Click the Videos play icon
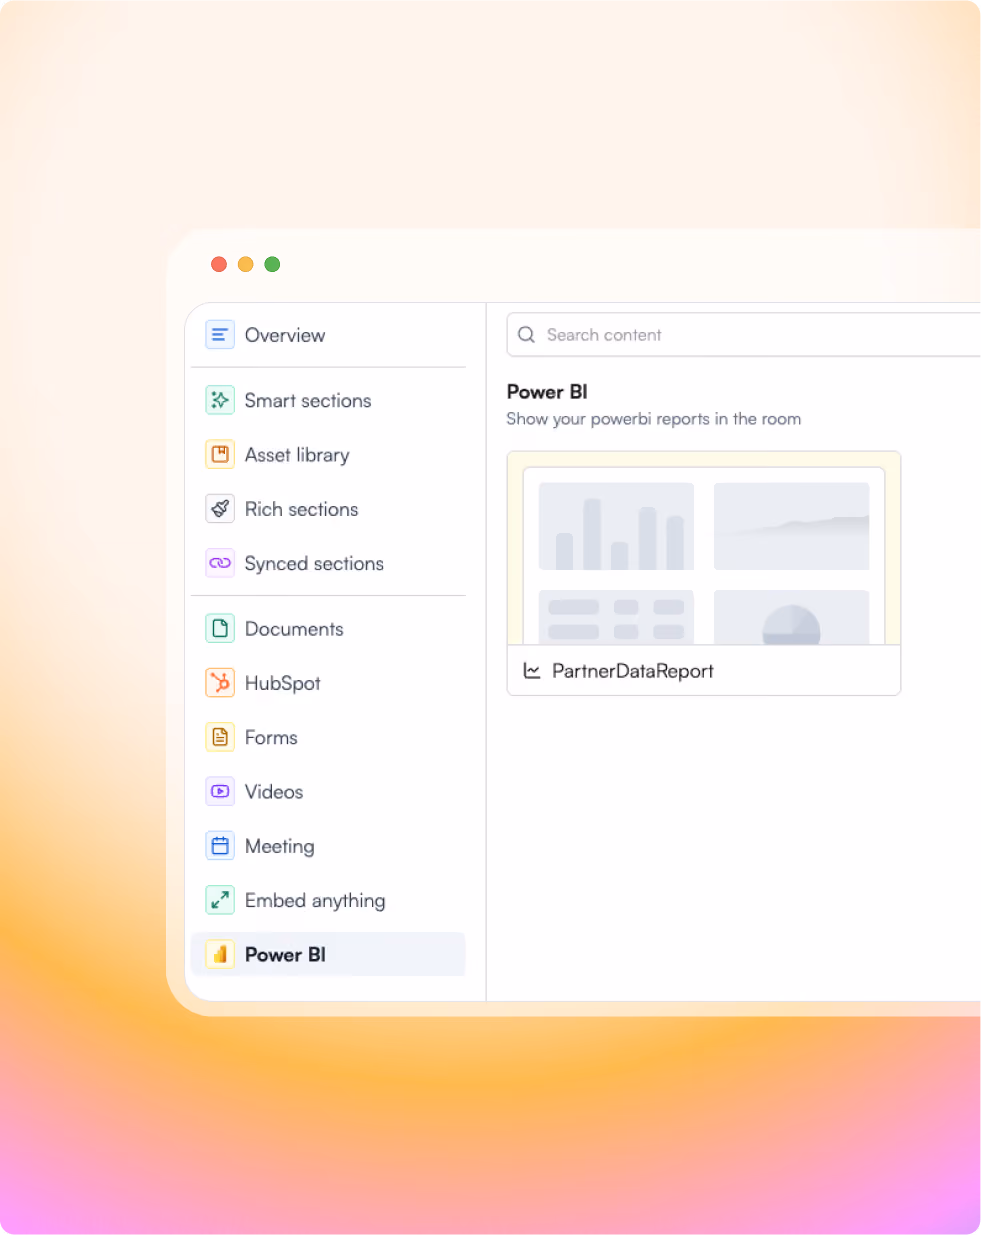This screenshot has width=981, height=1235. pyautogui.click(x=220, y=791)
